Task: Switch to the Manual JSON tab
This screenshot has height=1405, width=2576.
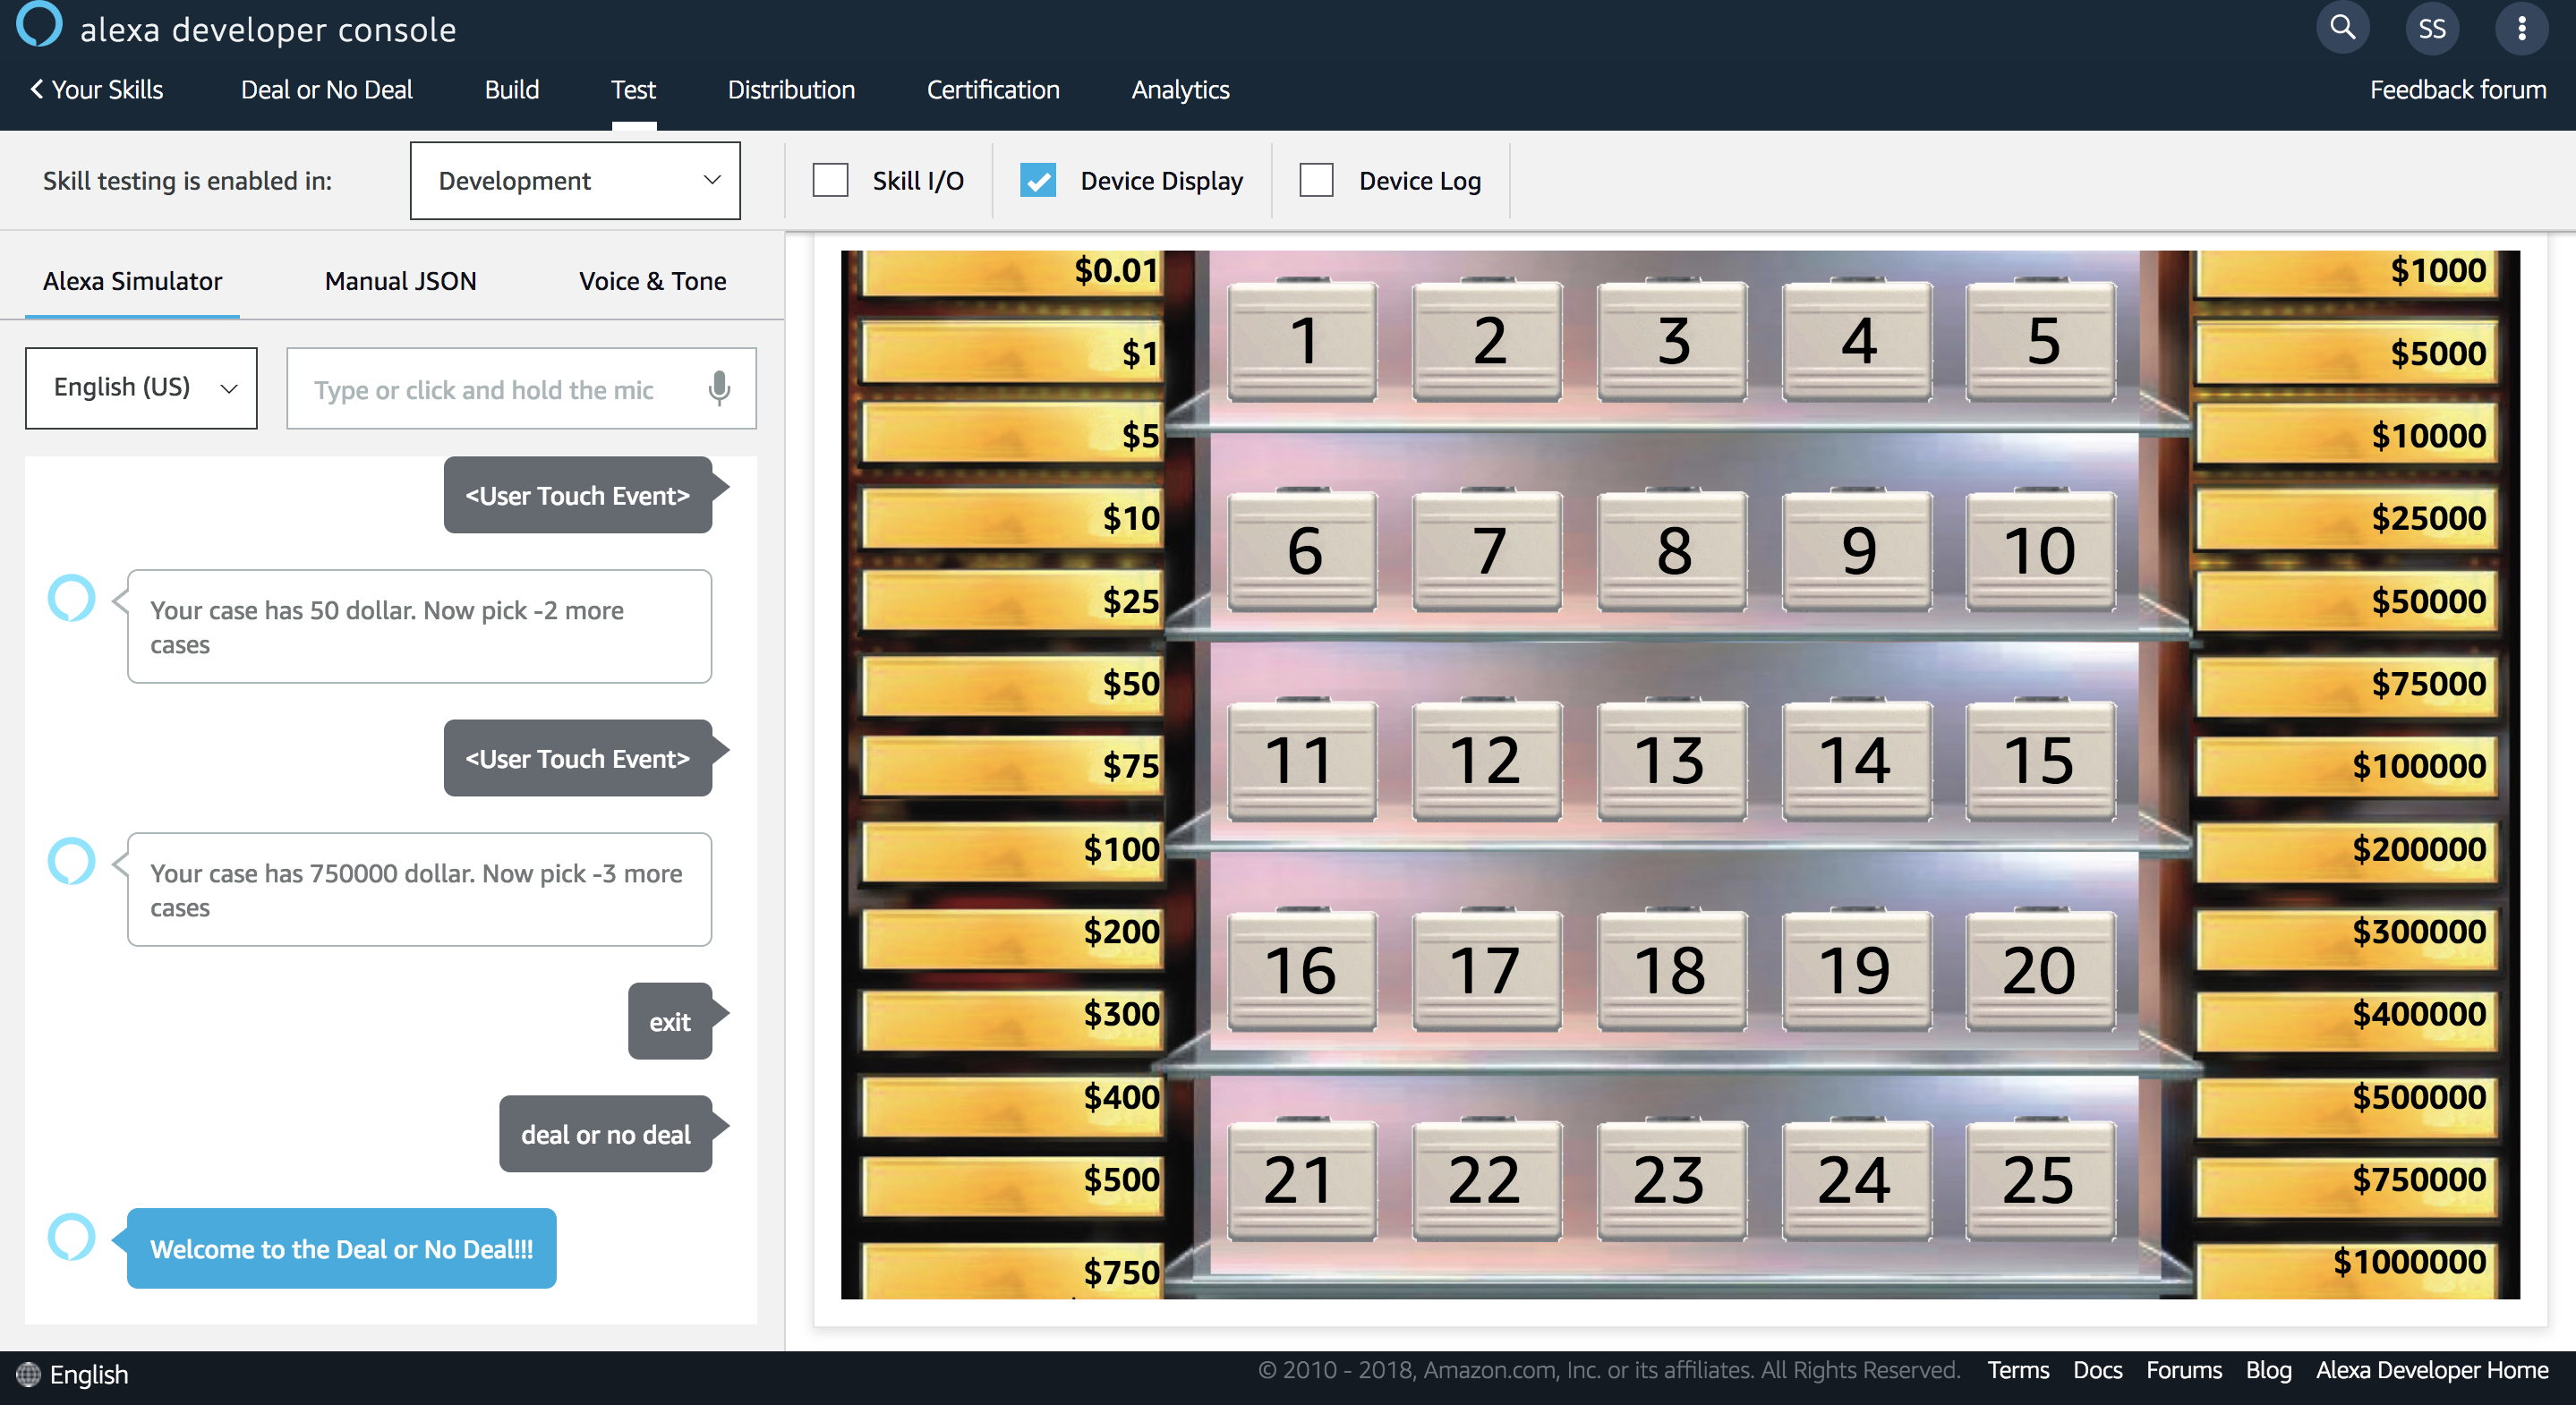Action: point(400,281)
